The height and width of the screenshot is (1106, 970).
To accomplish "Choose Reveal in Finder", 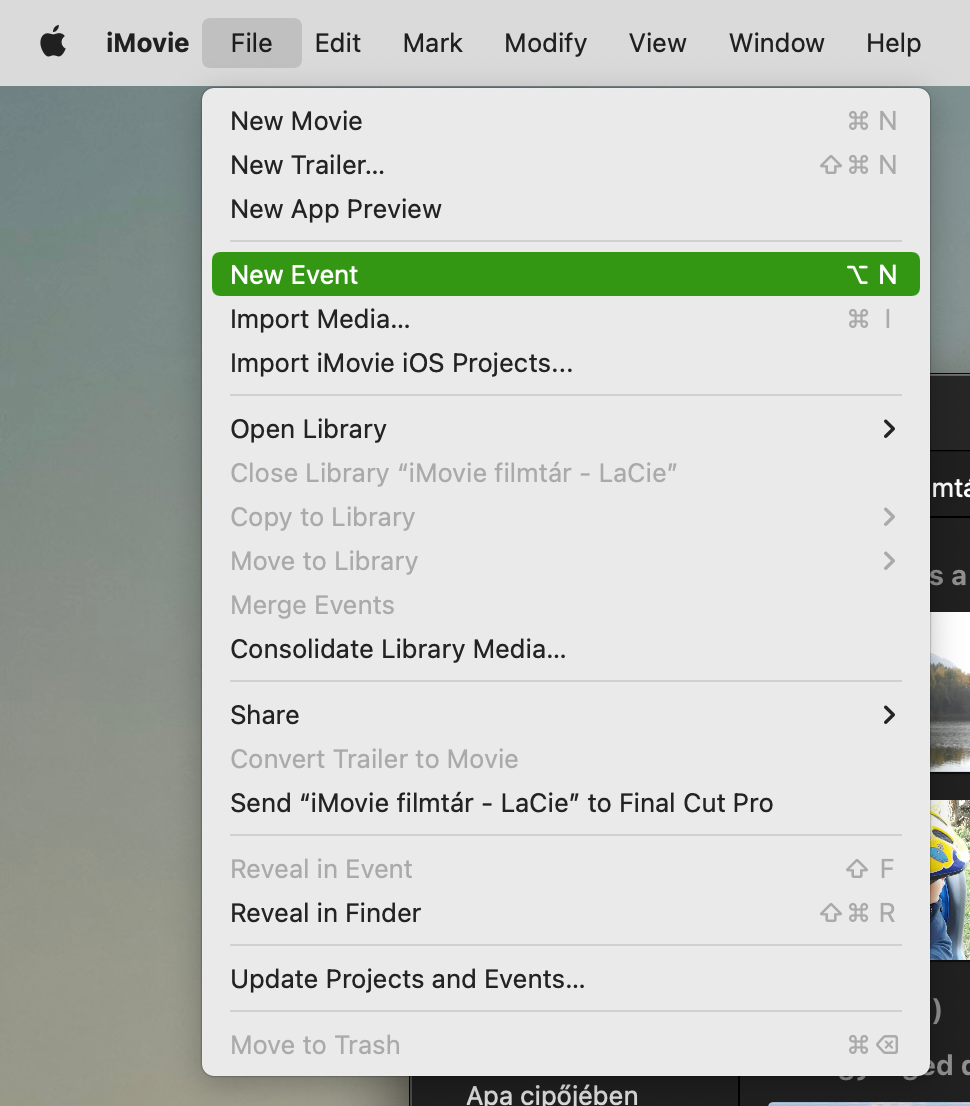I will point(566,913).
